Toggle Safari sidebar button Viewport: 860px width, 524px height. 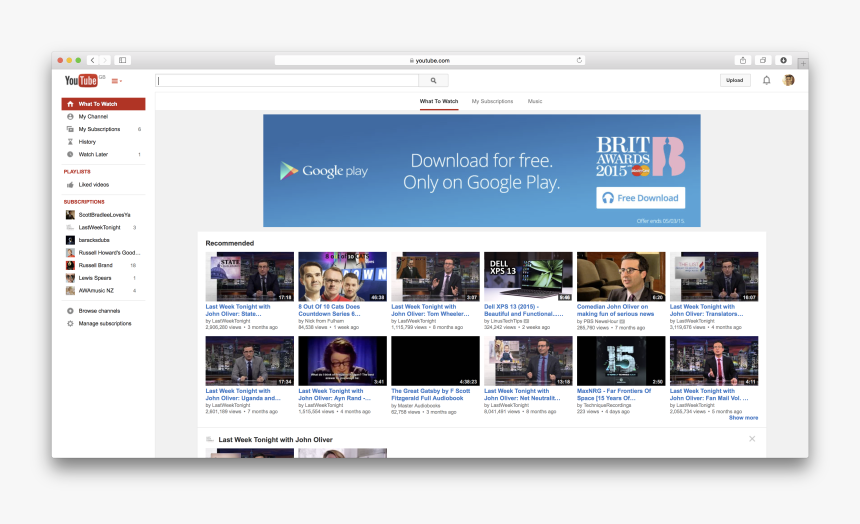tap(122, 60)
